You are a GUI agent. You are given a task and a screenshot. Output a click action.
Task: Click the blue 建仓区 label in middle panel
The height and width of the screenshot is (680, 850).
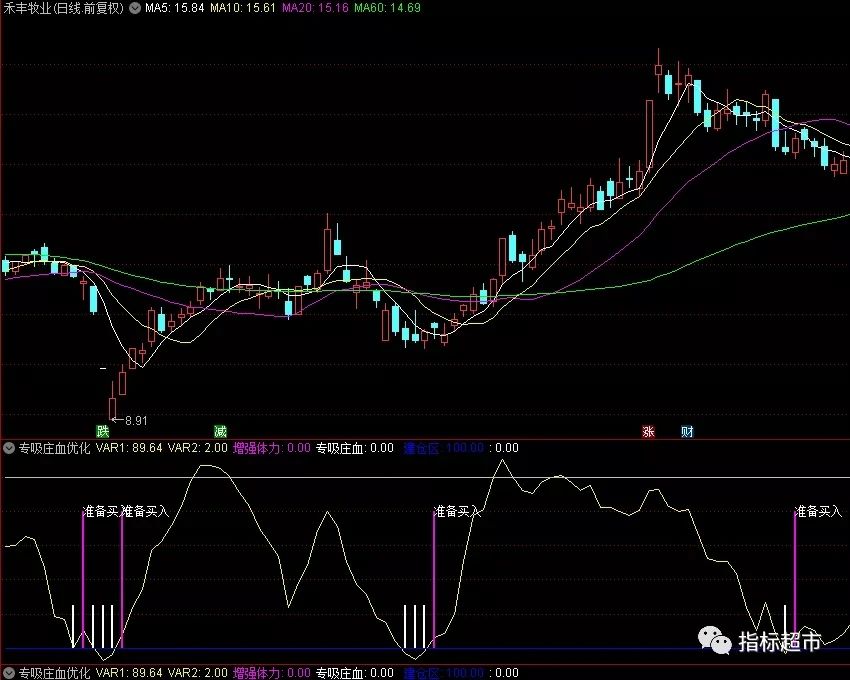coord(420,448)
